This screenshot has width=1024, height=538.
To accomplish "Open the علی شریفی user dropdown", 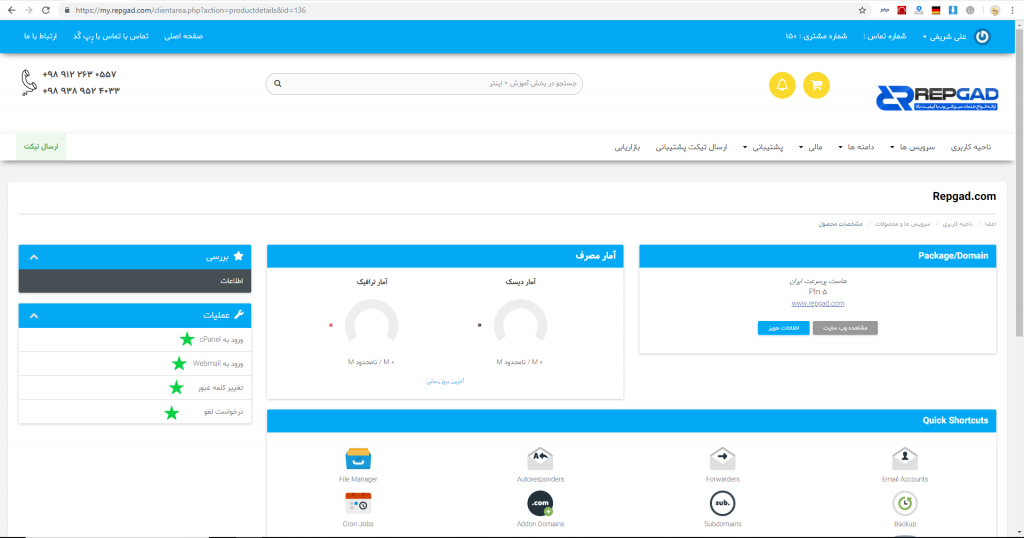I will (x=944, y=37).
